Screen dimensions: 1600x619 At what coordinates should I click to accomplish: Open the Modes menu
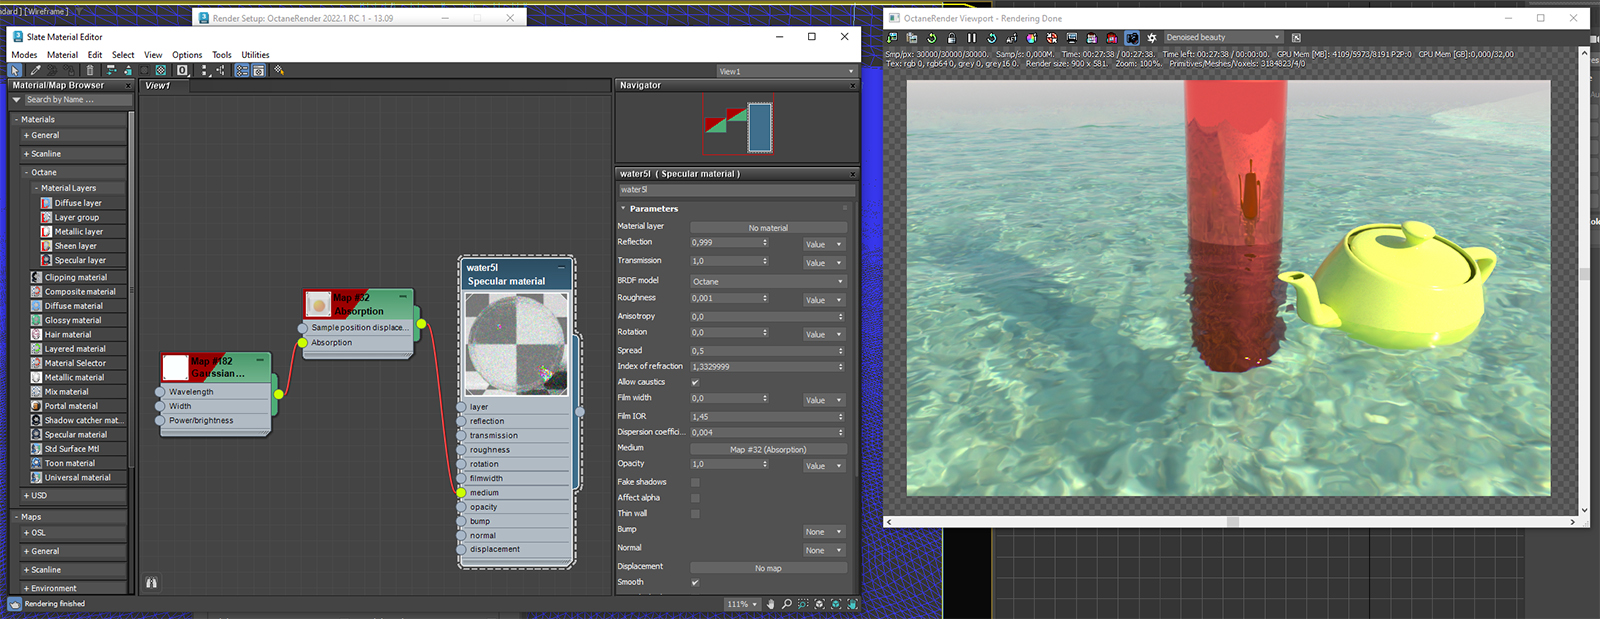[x=24, y=55]
